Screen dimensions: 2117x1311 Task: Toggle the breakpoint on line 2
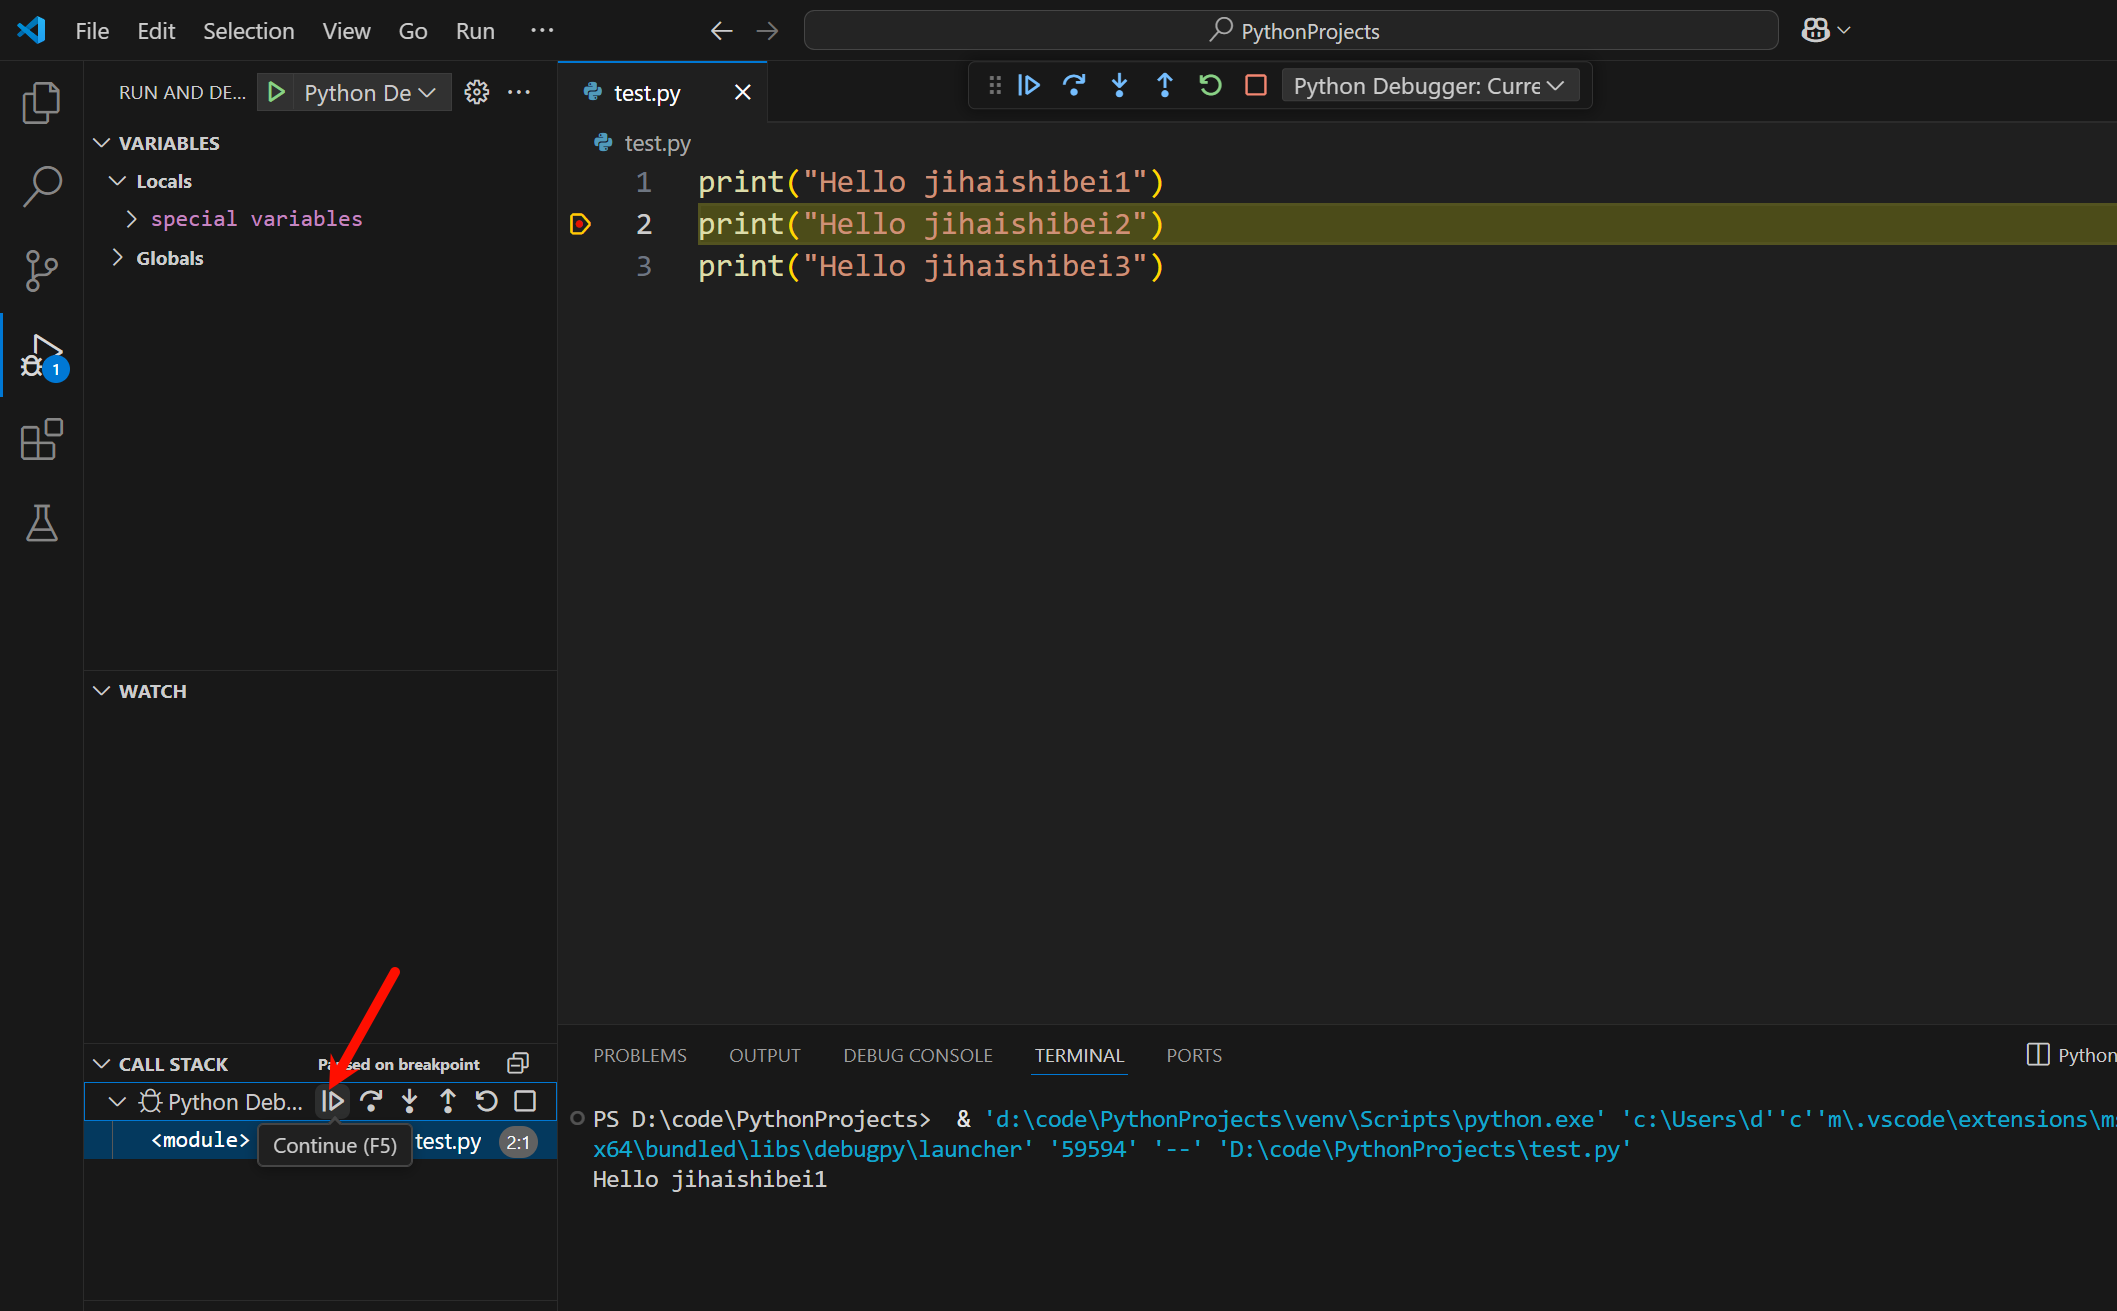pos(580,224)
